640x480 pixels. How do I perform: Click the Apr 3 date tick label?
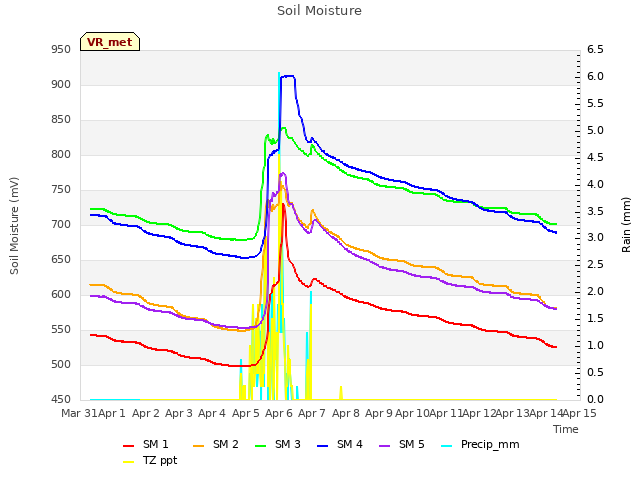coord(179,413)
